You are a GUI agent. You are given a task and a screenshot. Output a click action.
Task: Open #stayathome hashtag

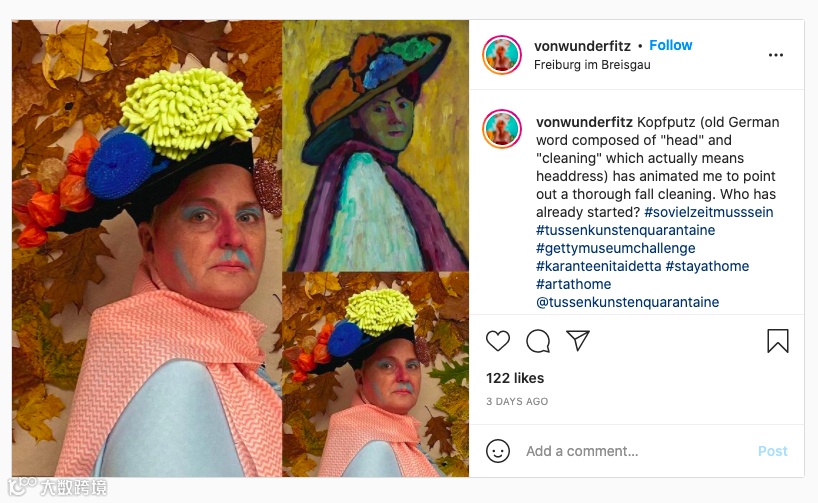(x=713, y=266)
